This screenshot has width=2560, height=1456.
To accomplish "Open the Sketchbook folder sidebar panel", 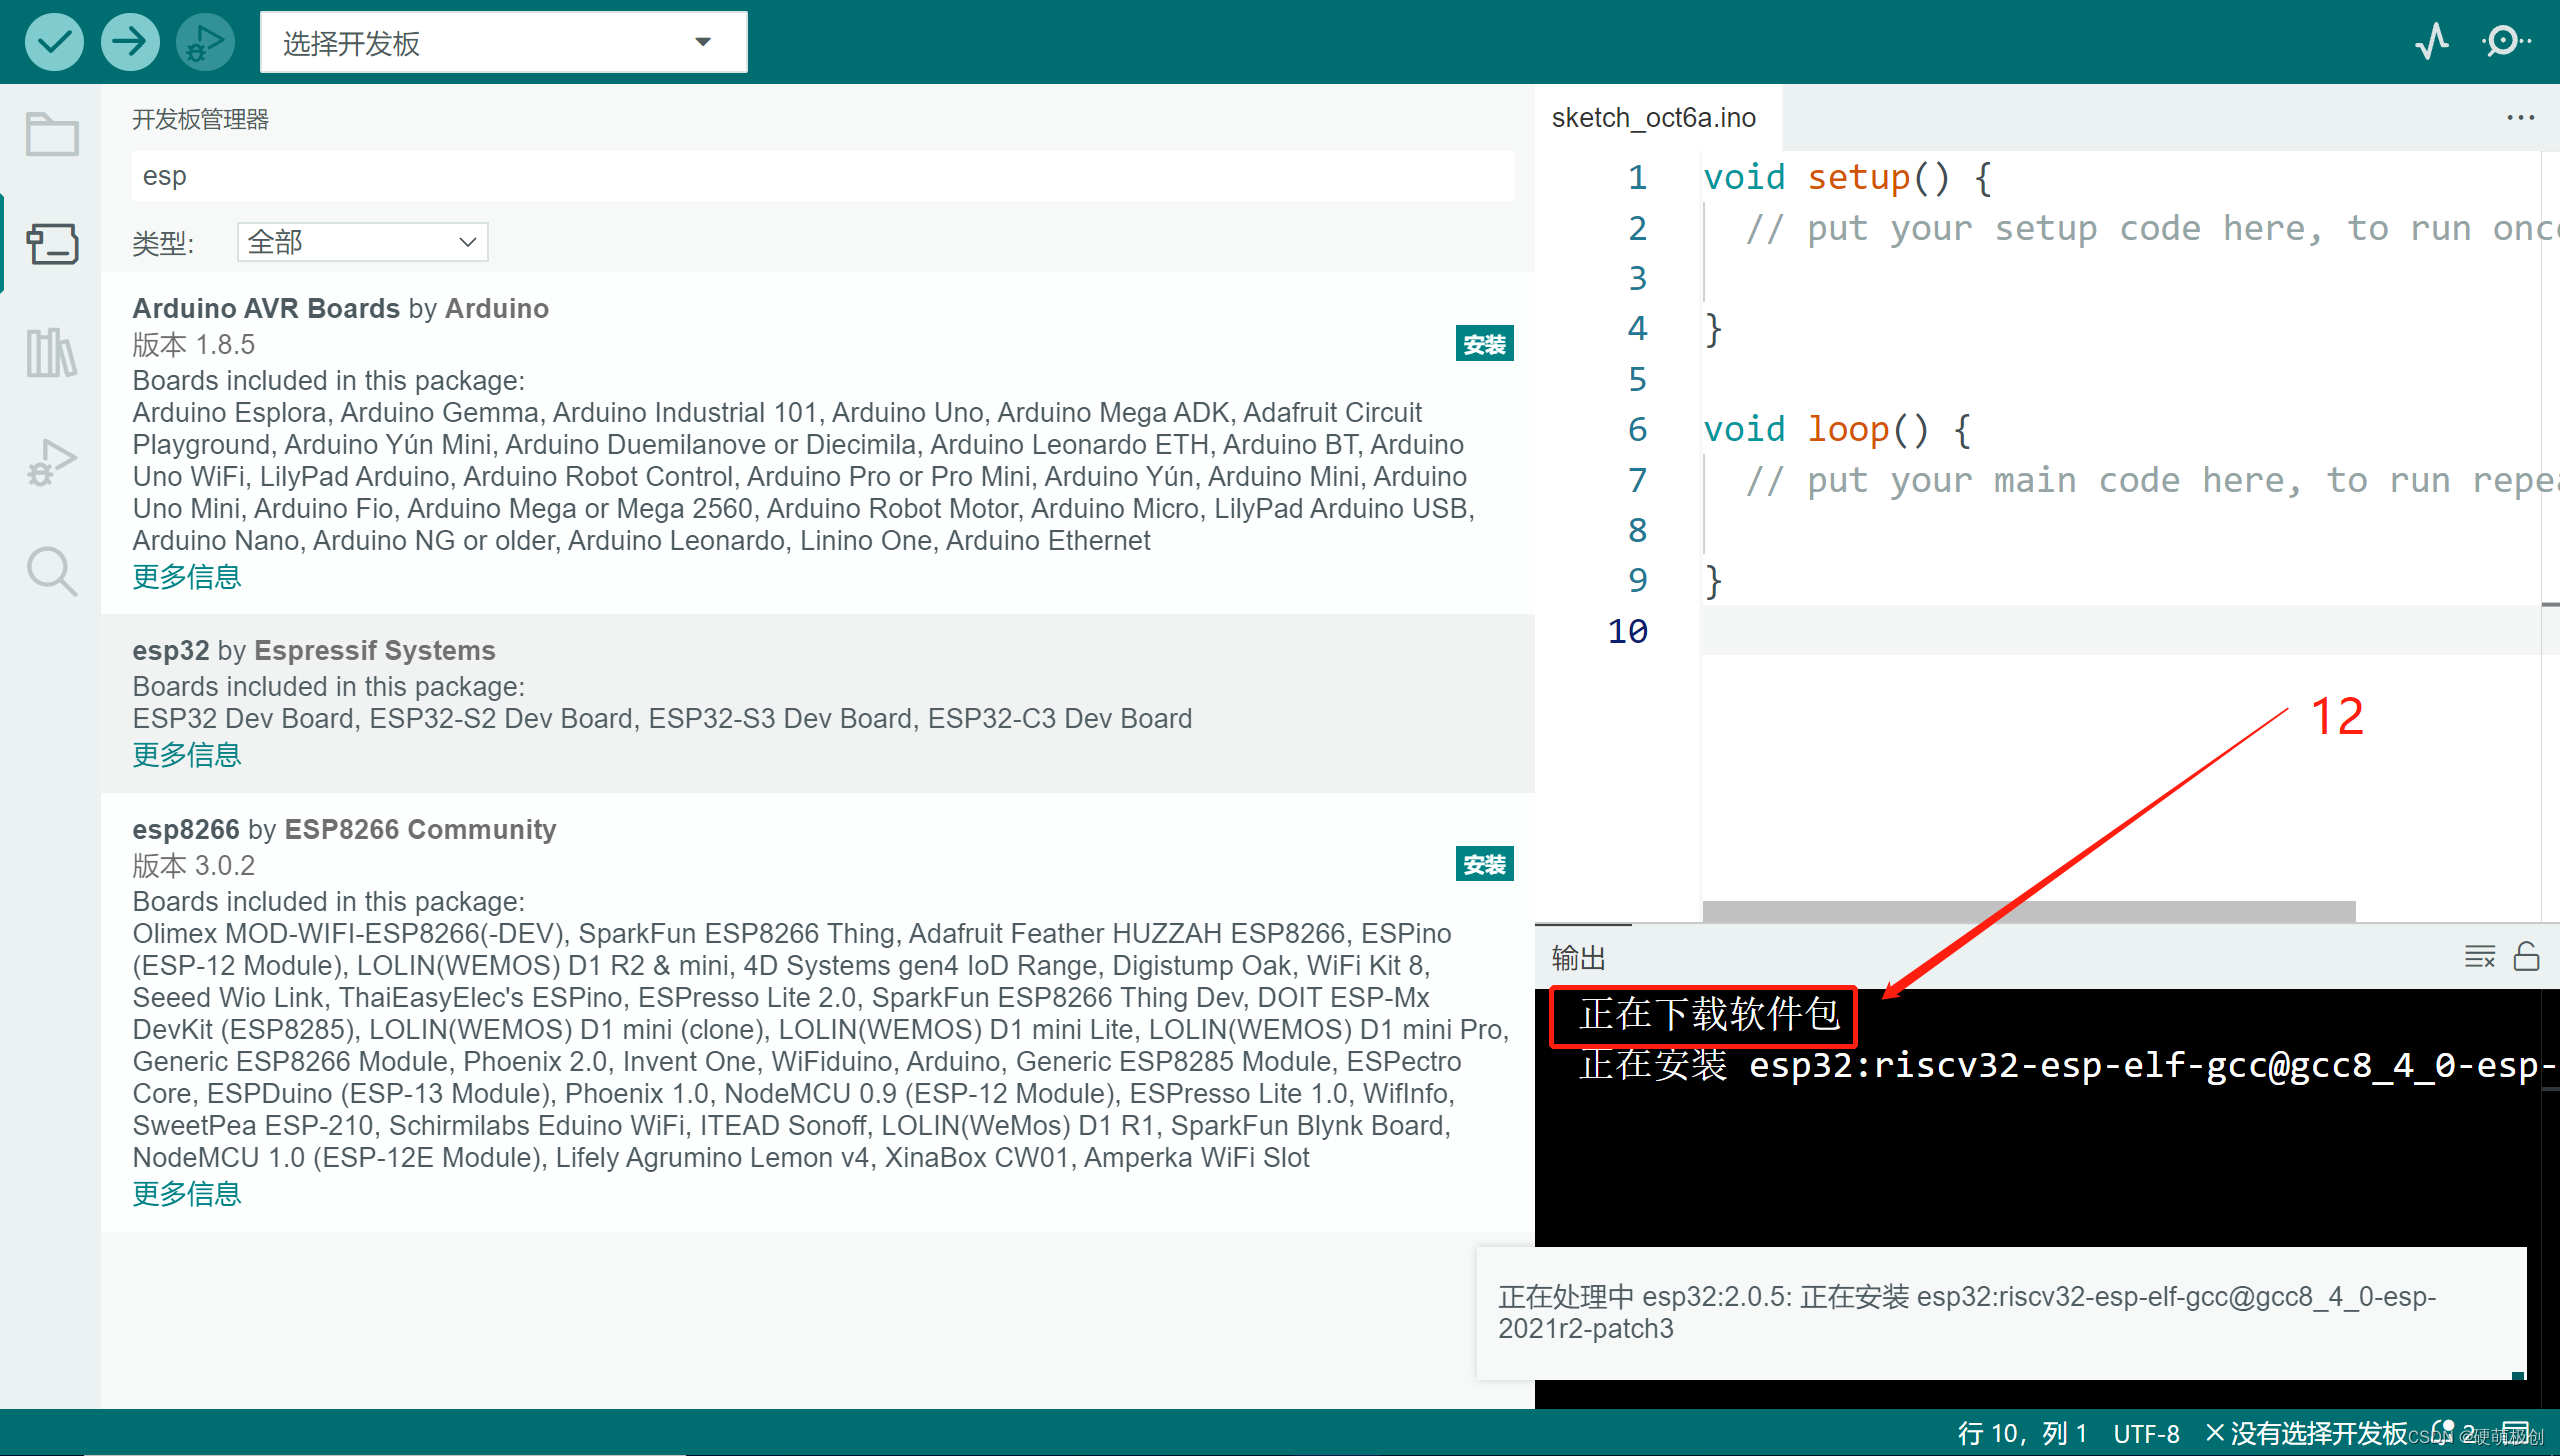I will coord(52,134).
